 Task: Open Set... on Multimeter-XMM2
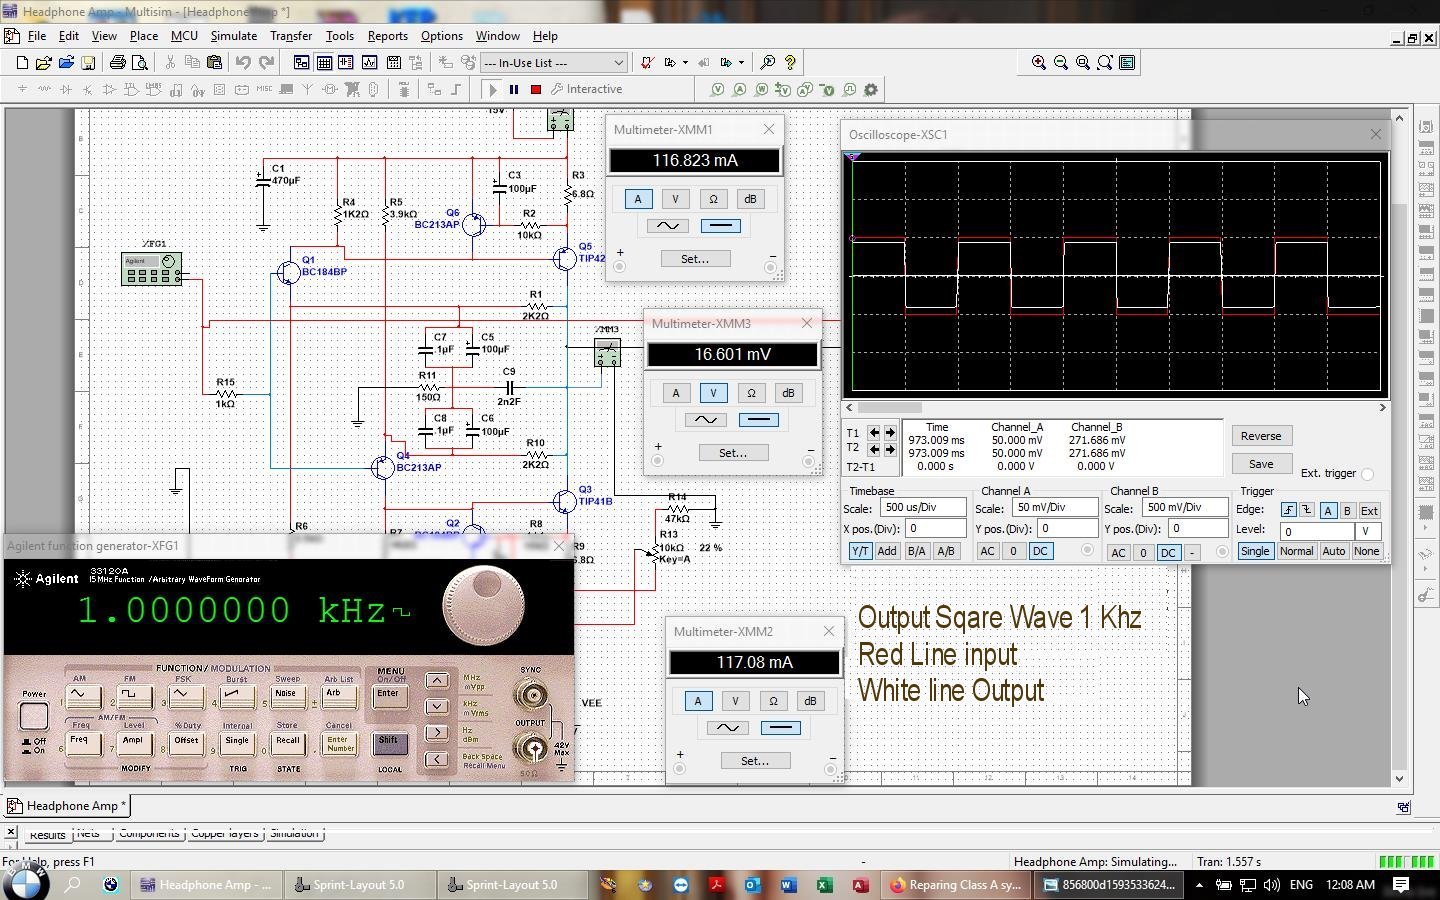pos(755,761)
